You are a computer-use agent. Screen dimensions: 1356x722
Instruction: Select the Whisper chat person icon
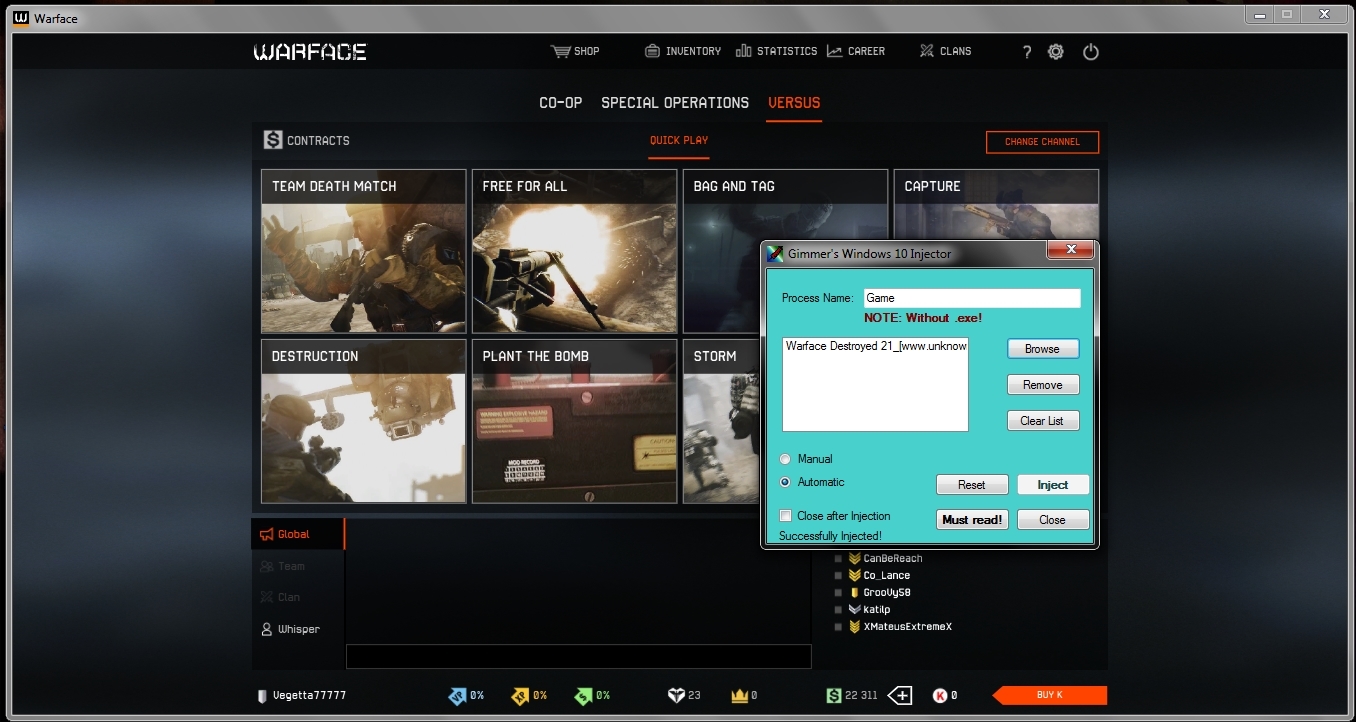tap(267, 629)
